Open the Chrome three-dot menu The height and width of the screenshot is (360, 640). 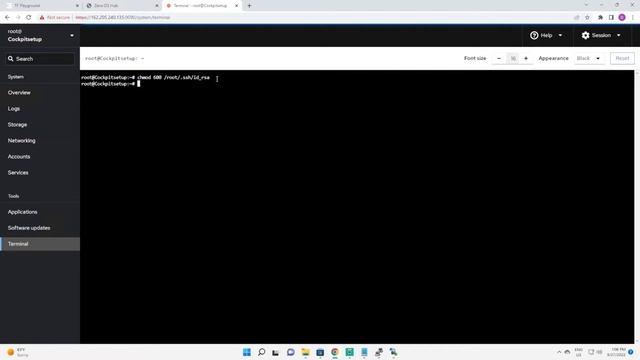(x=633, y=18)
